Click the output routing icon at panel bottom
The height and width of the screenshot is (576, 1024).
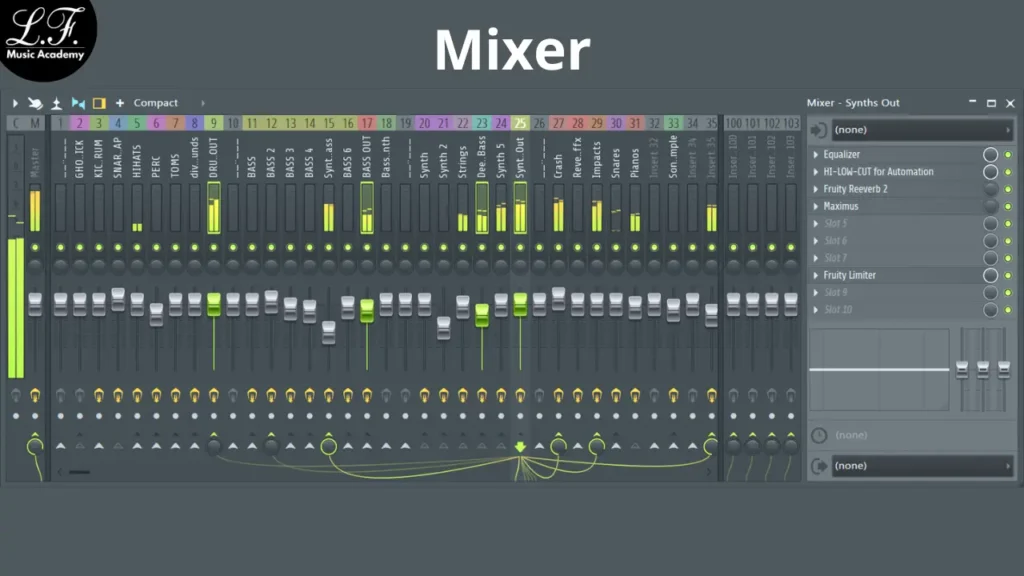click(819, 465)
